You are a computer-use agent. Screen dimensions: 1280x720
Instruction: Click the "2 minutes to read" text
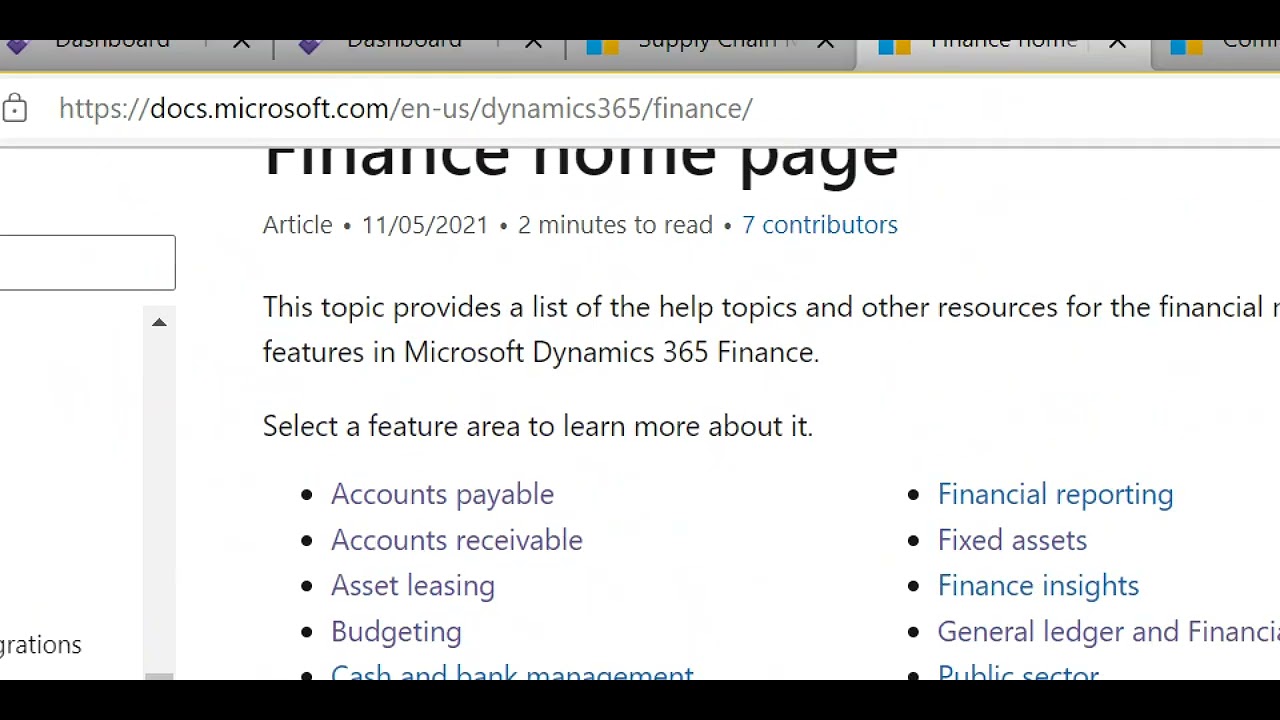[x=615, y=225]
